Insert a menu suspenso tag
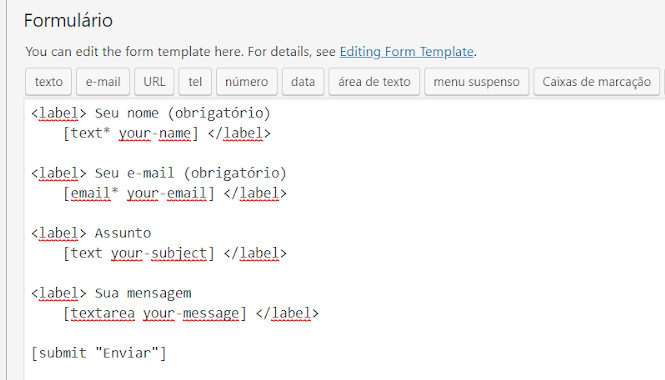Viewport: 665px width, 380px height. tap(476, 81)
